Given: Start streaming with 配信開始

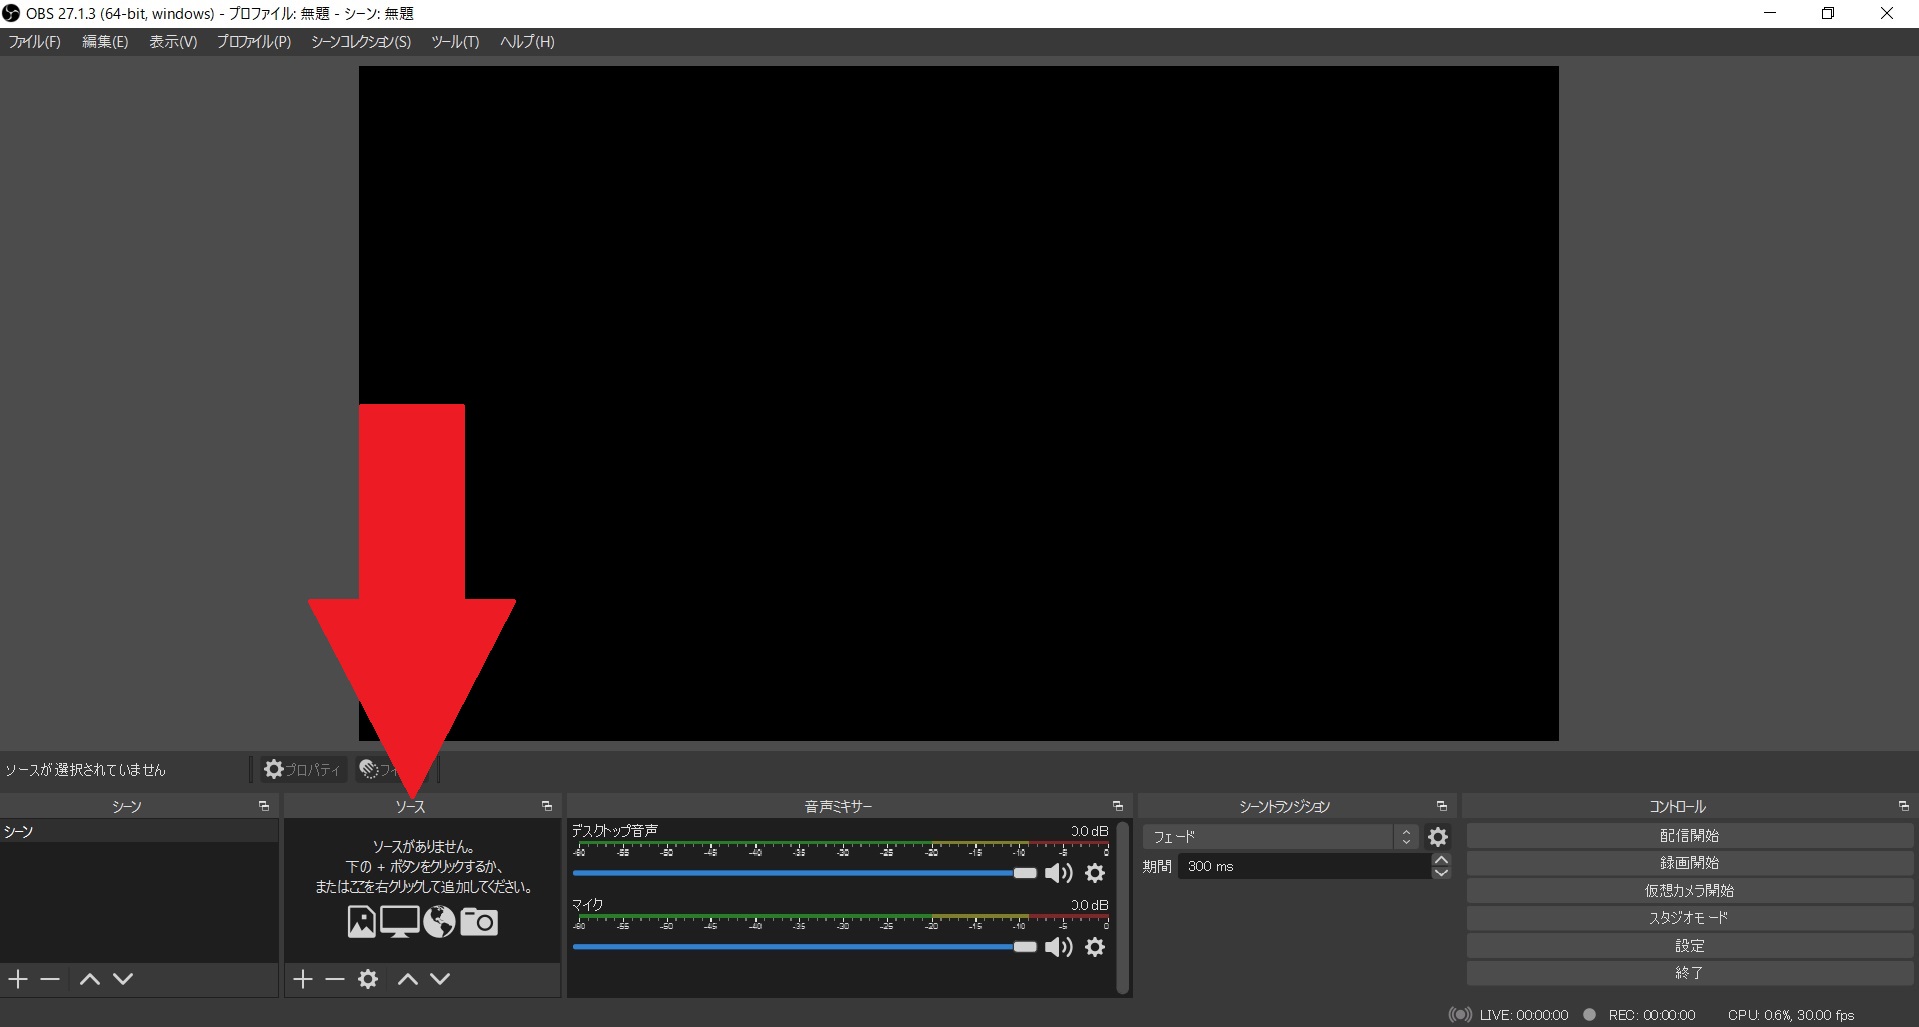Looking at the screenshot, I should click(x=1689, y=836).
